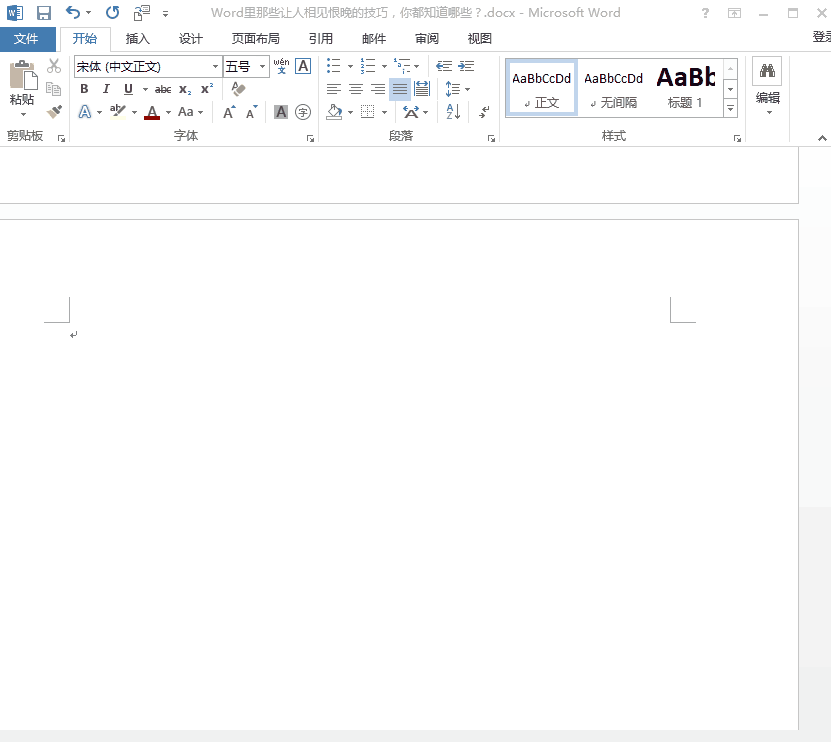Show or hide paragraph marks
The image size is (831, 742).
pyautogui.click(x=484, y=112)
